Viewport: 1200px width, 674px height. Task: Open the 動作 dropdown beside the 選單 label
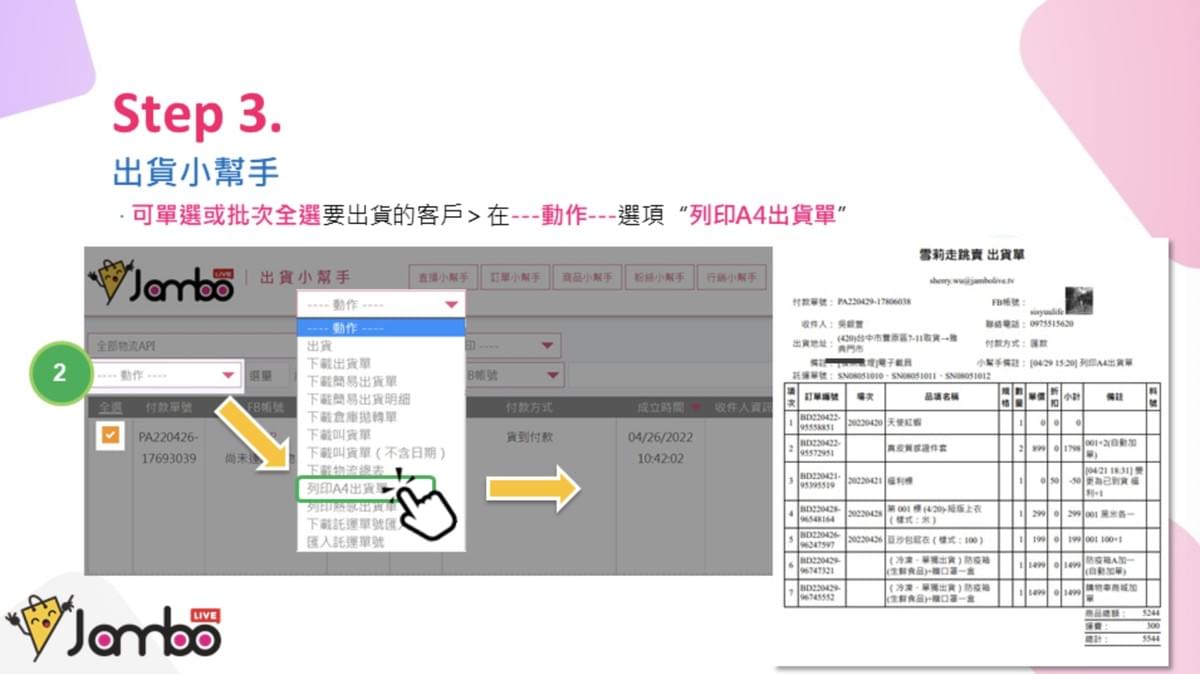point(164,375)
